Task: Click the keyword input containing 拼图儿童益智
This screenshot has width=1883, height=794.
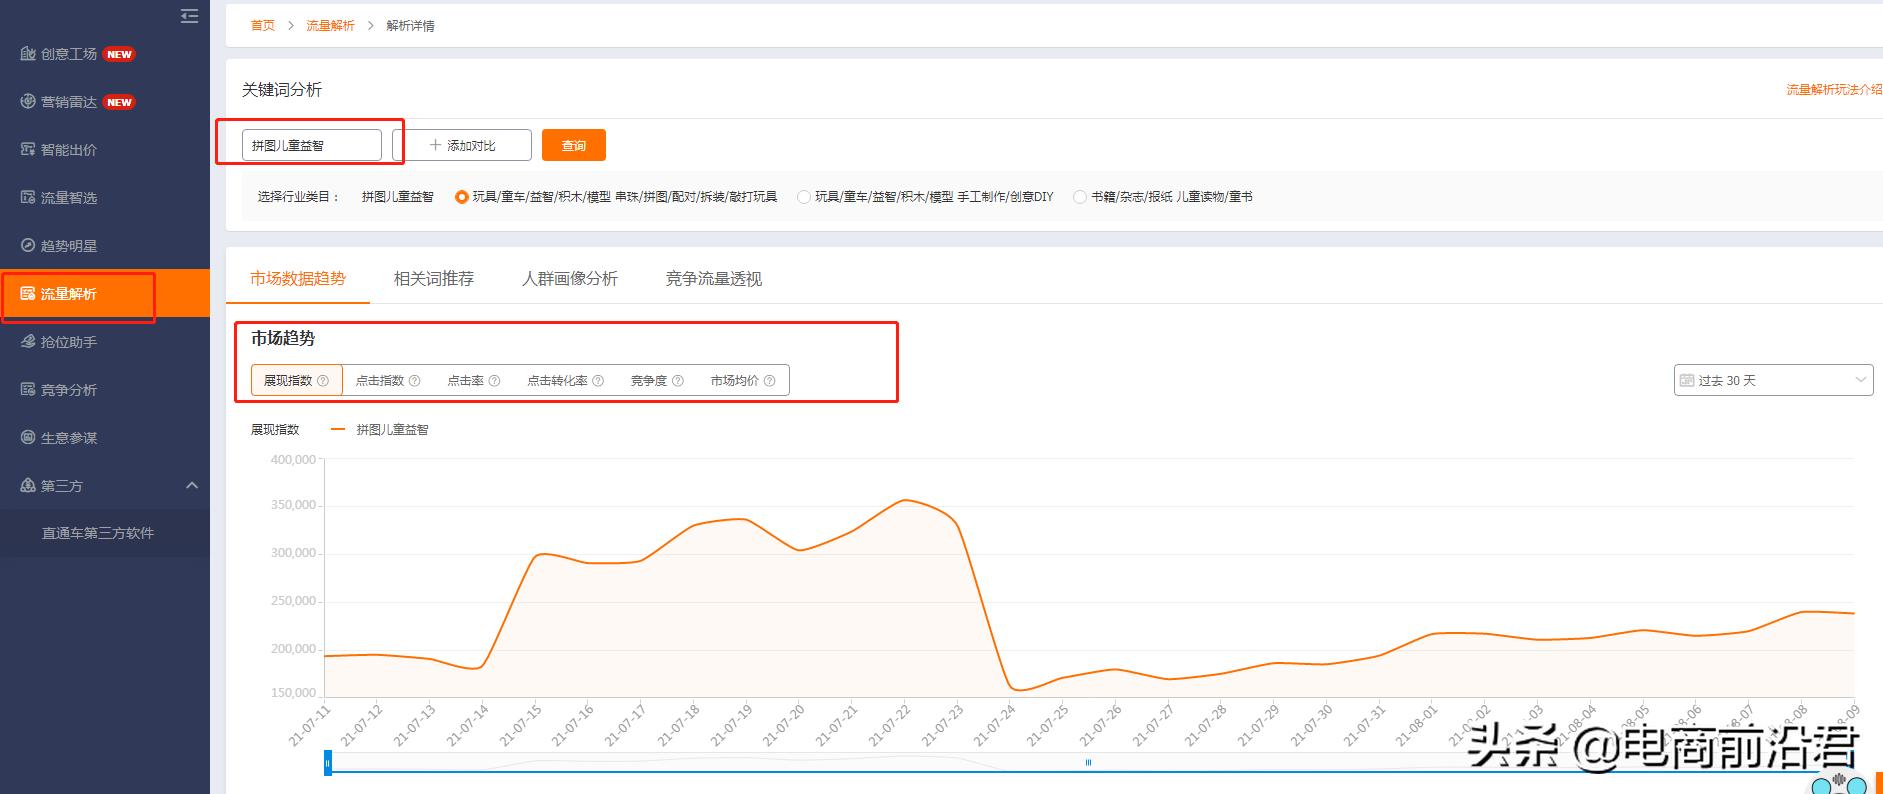Action: coord(311,145)
